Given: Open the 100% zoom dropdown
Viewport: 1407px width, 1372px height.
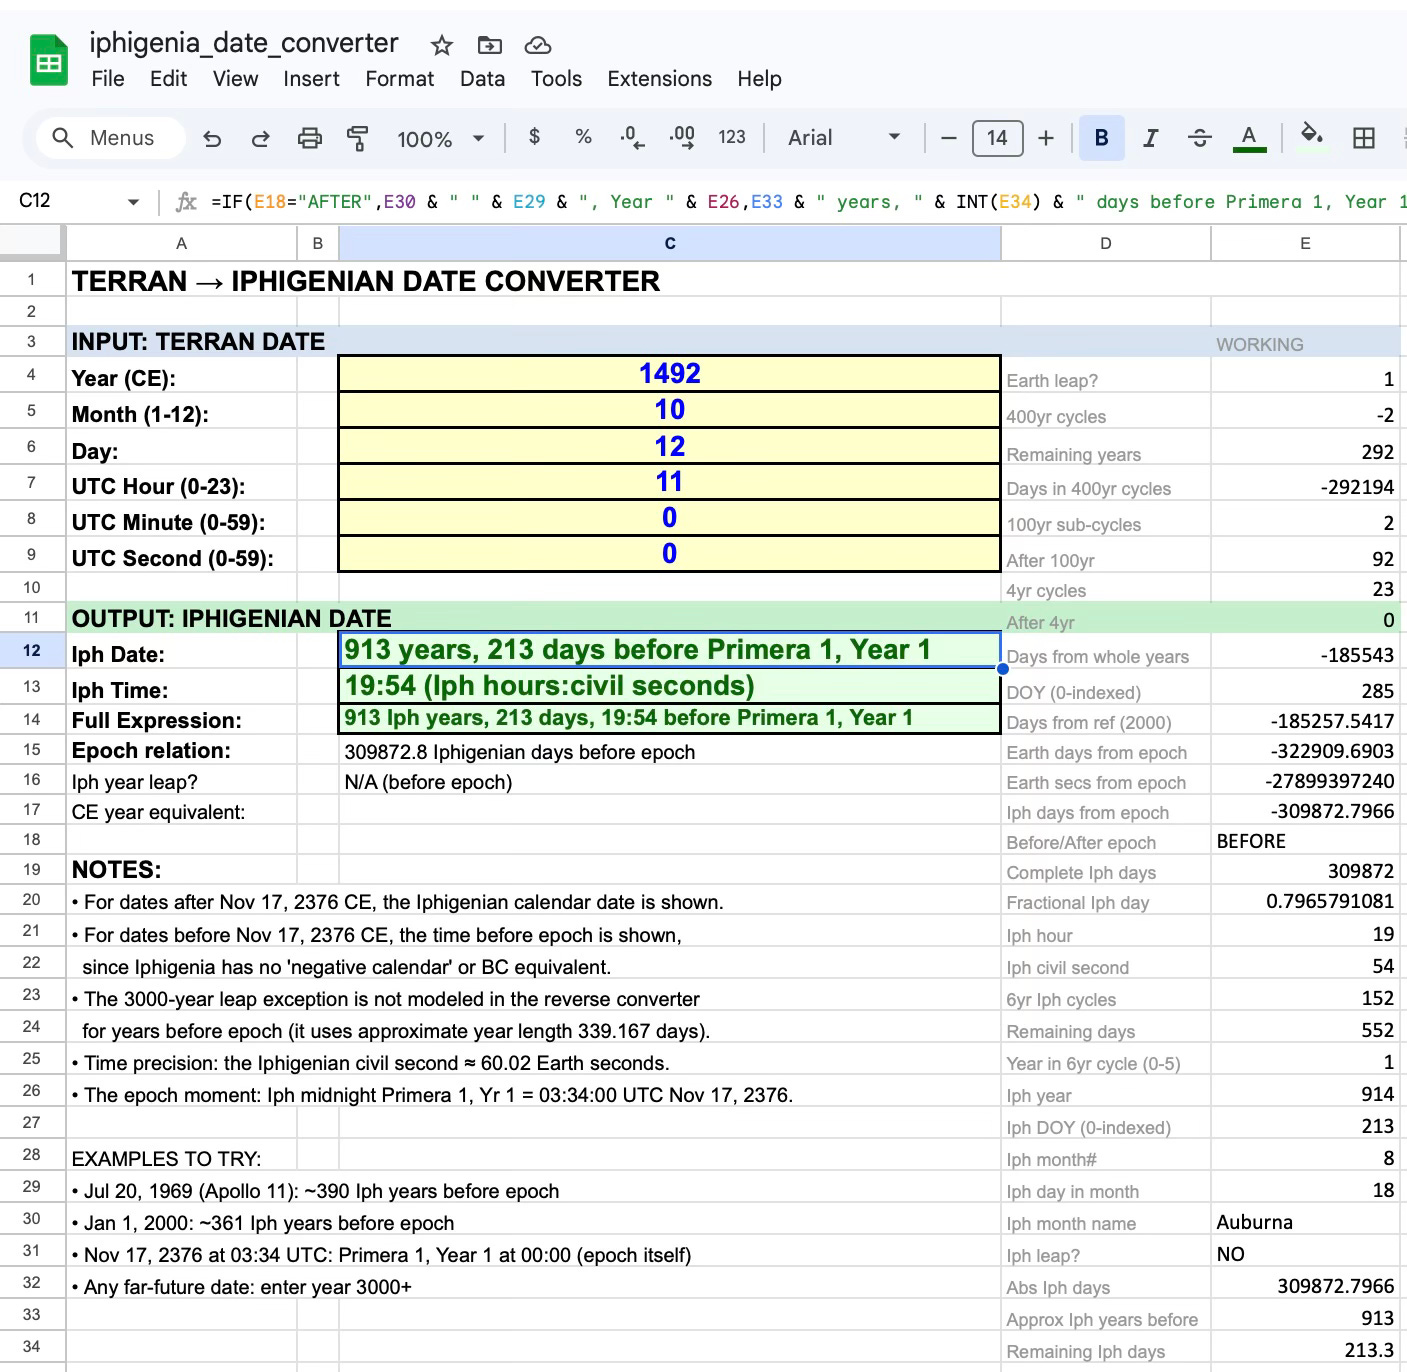Looking at the screenshot, I should 440,139.
